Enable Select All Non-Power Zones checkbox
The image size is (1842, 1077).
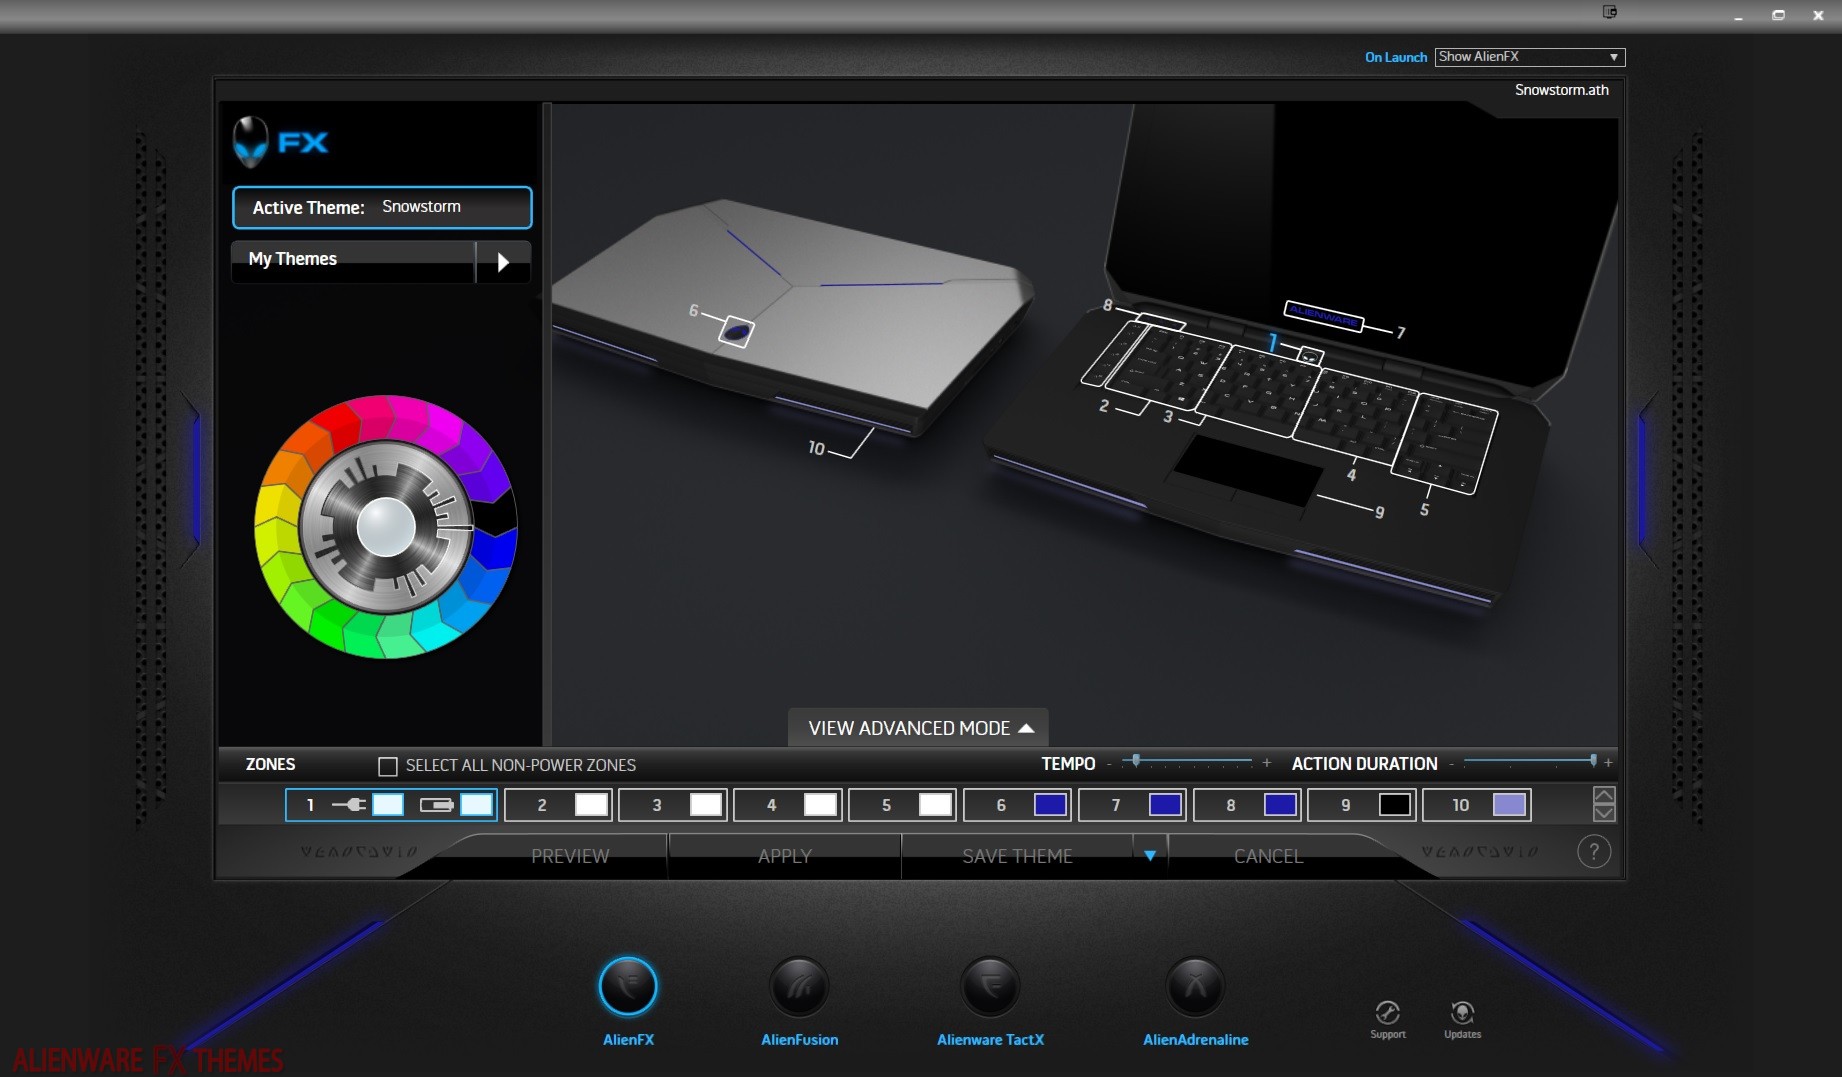(x=388, y=766)
